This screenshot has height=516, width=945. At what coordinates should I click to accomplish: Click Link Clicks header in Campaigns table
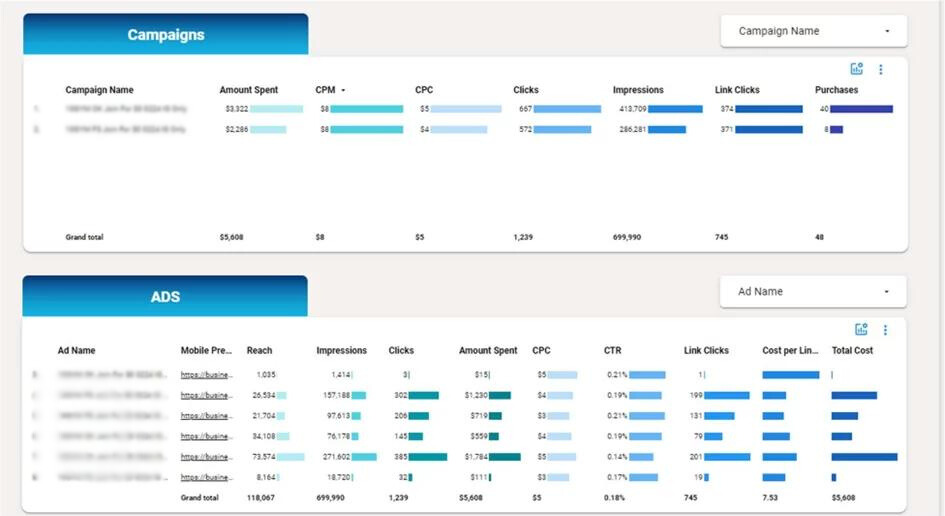pos(737,90)
